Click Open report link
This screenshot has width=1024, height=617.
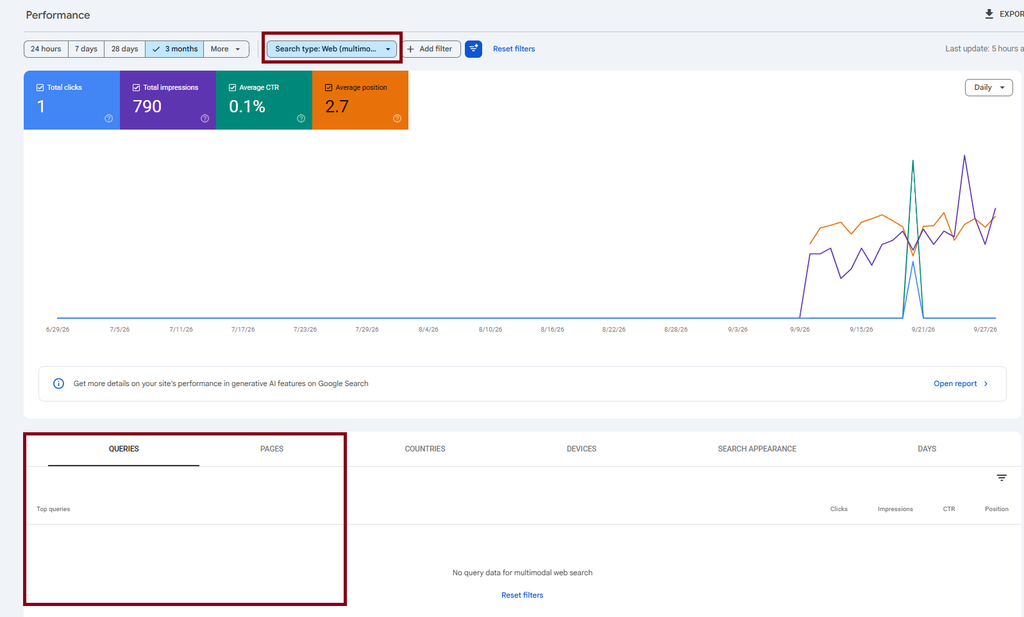click(960, 384)
